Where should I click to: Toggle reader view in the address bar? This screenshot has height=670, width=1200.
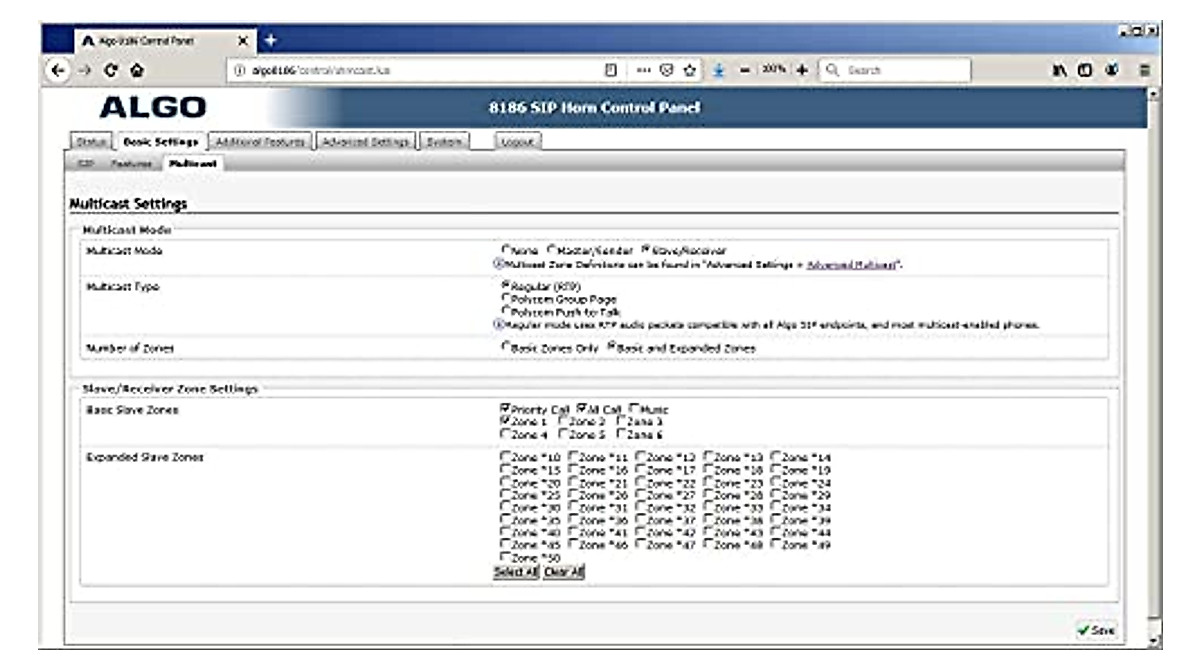[x=610, y=70]
